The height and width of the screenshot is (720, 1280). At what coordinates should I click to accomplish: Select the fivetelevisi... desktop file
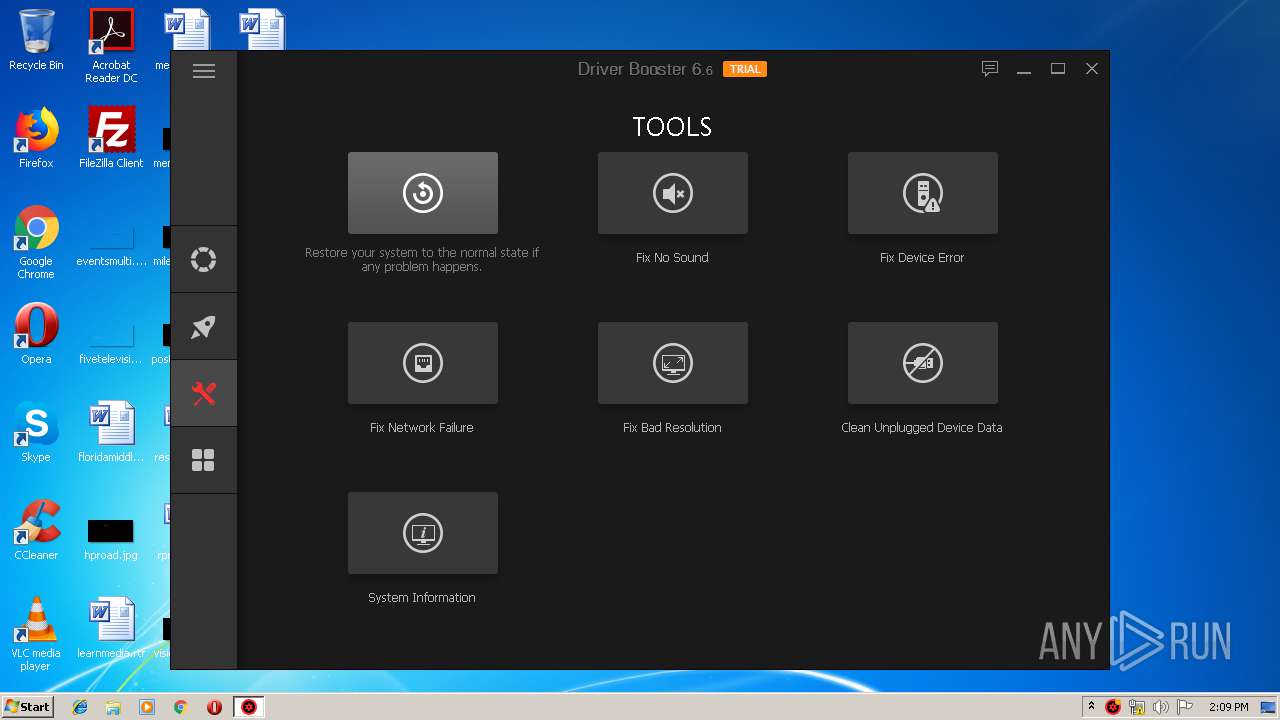click(x=111, y=340)
